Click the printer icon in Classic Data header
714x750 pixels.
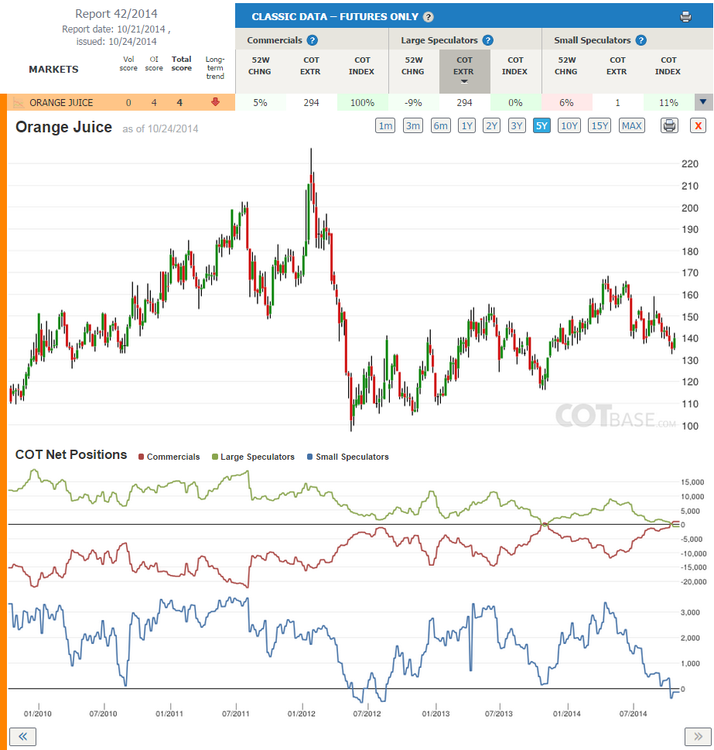pyautogui.click(x=685, y=17)
